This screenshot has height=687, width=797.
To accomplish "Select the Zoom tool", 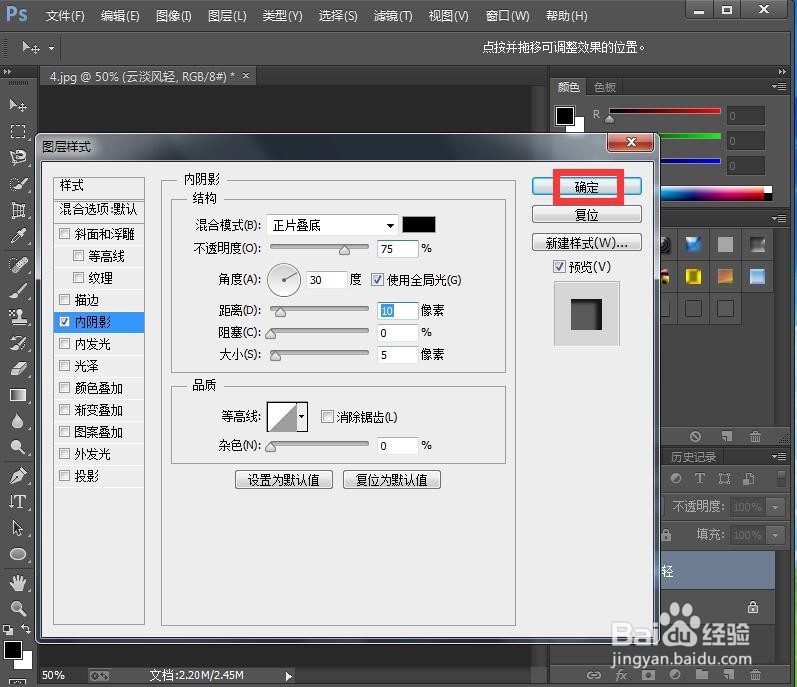I will (18, 608).
